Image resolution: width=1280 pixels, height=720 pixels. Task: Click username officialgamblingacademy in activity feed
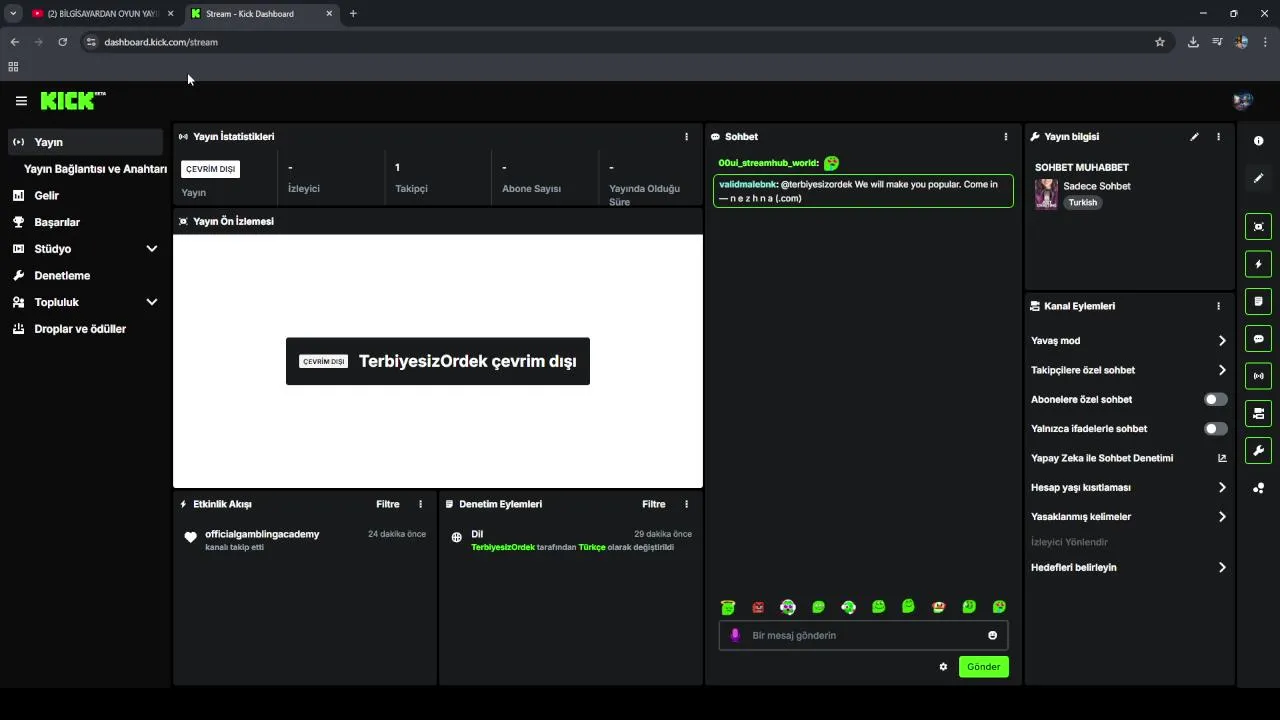262,534
